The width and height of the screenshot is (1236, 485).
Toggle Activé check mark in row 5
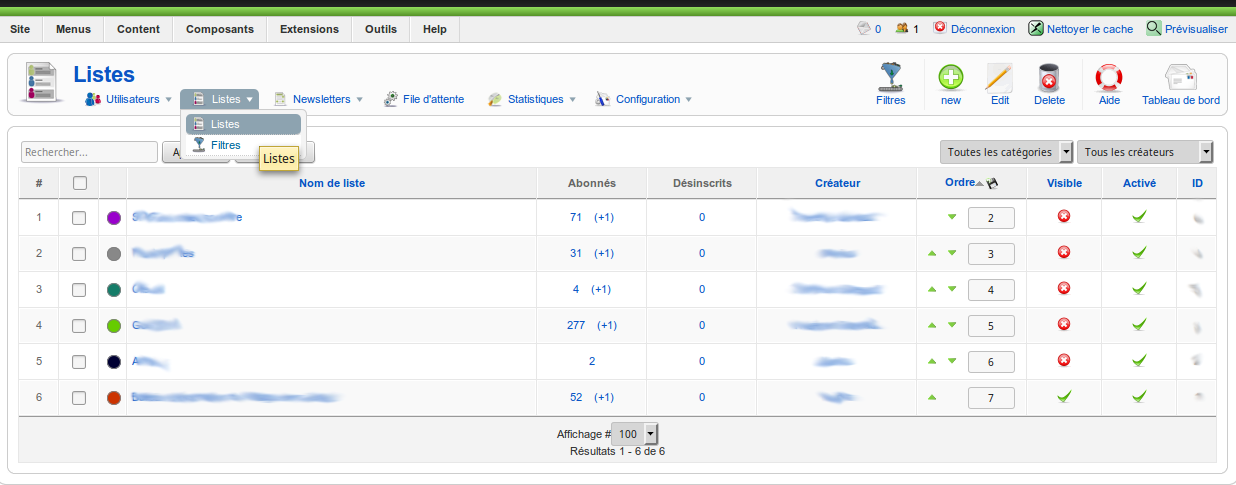click(x=1139, y=361)
